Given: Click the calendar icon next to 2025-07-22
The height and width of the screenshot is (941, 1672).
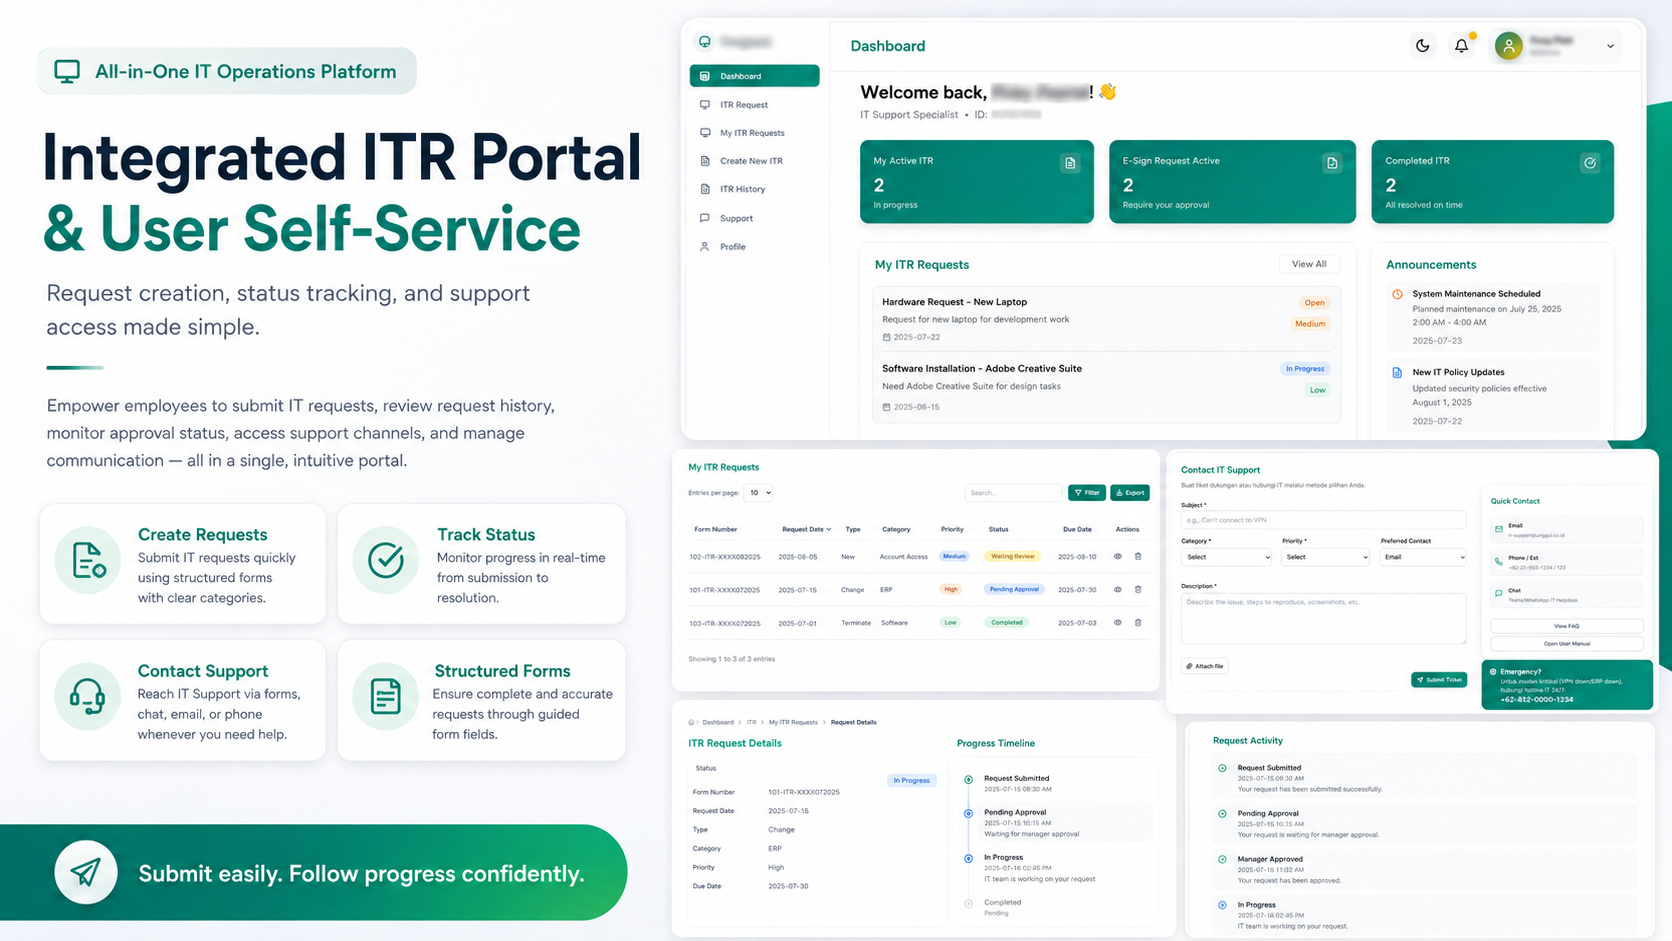Looking at the screenshot, I should [886, 337].
